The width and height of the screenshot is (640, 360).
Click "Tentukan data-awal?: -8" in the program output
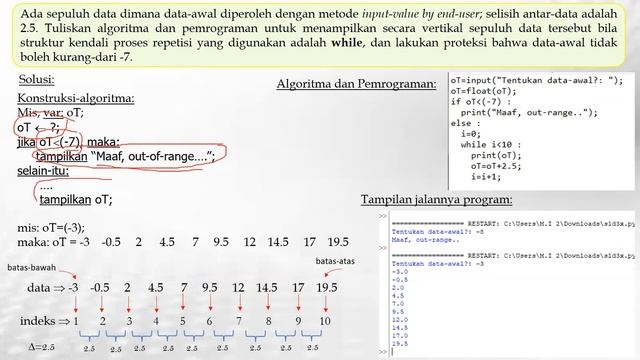tap(438, 232)
